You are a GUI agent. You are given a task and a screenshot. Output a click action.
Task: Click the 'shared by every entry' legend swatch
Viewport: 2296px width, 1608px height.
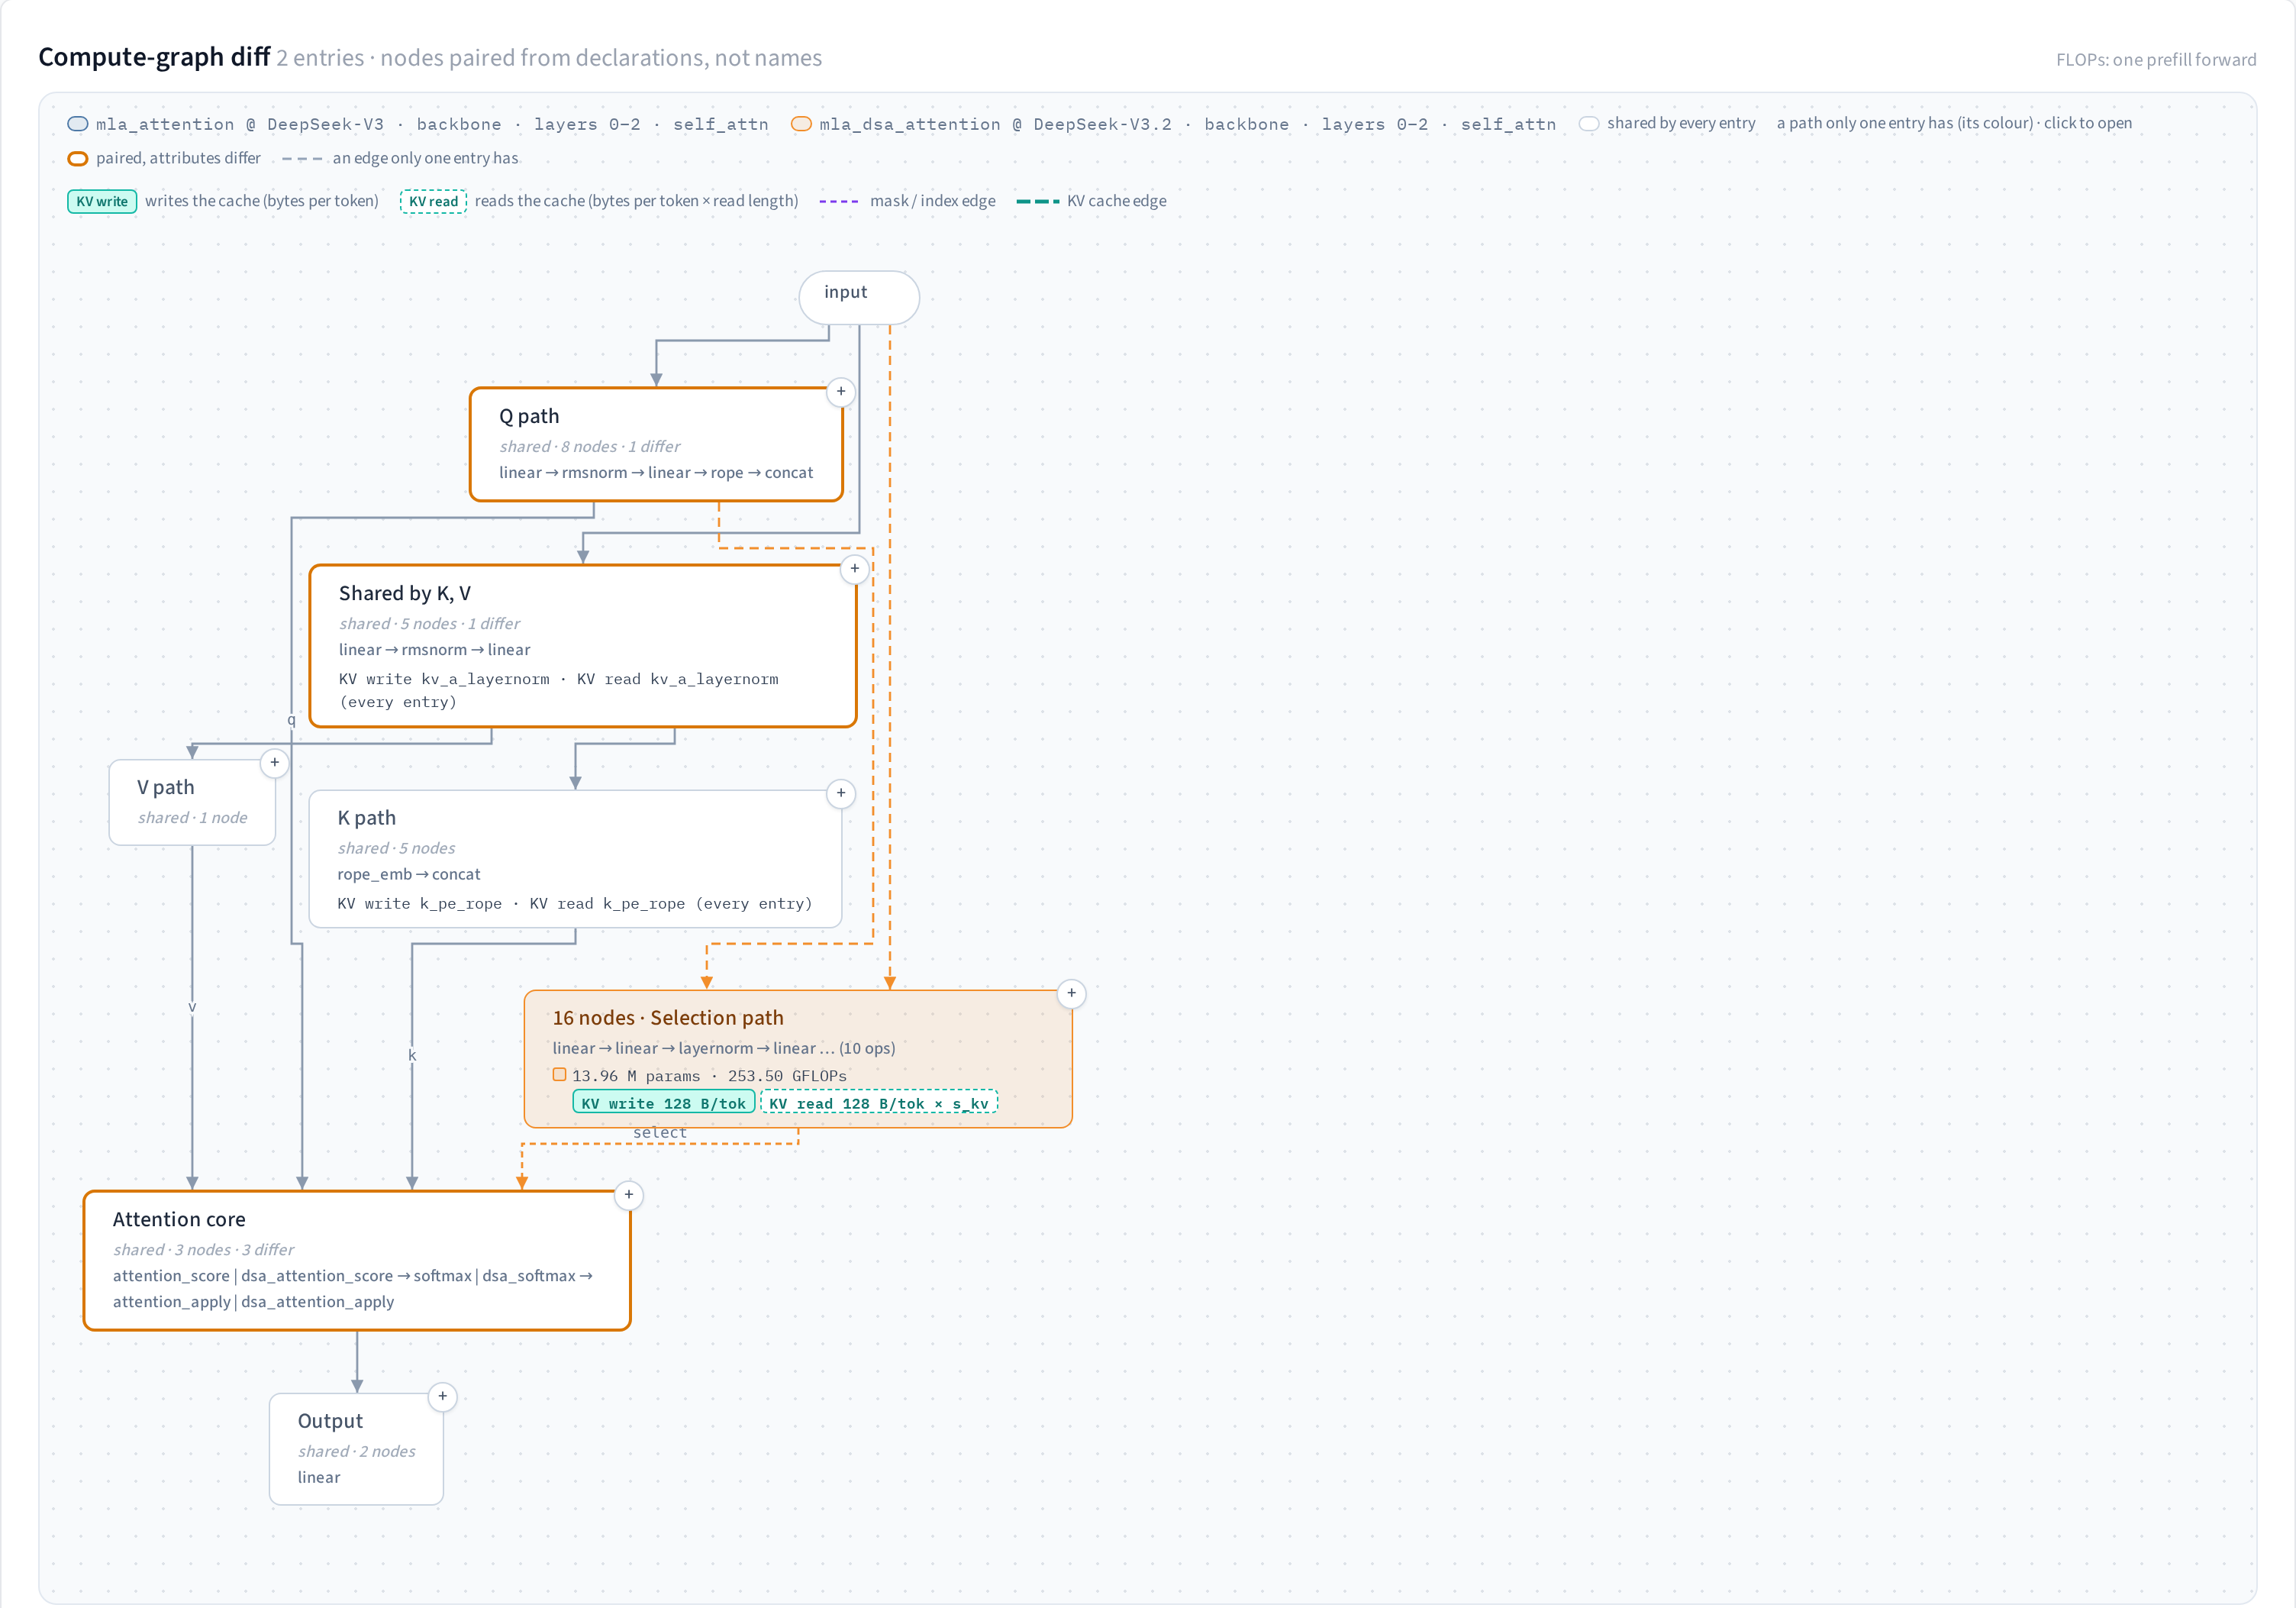point(1588,124)
